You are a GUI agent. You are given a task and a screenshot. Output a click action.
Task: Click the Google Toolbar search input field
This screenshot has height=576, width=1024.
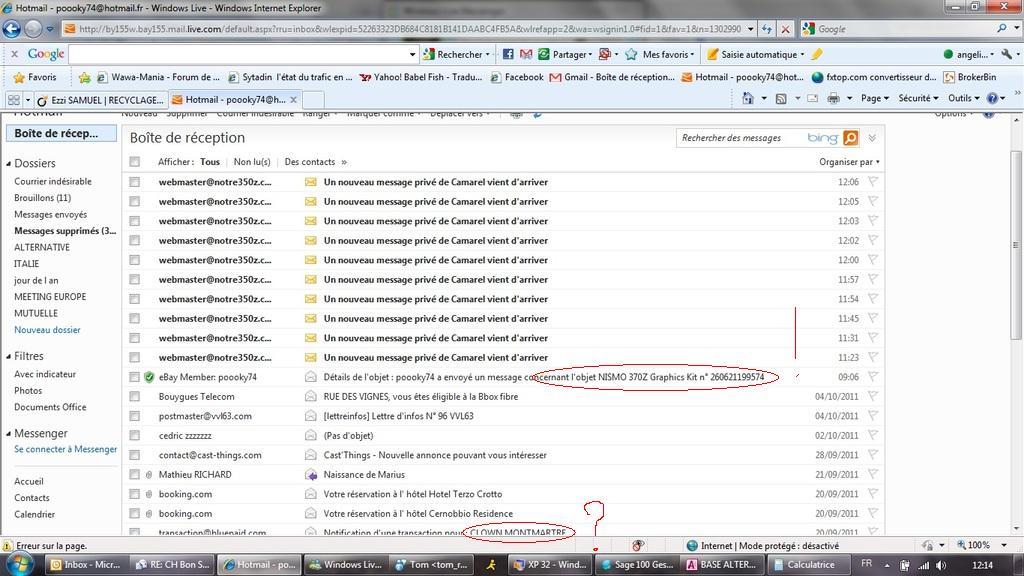point(238,54)
